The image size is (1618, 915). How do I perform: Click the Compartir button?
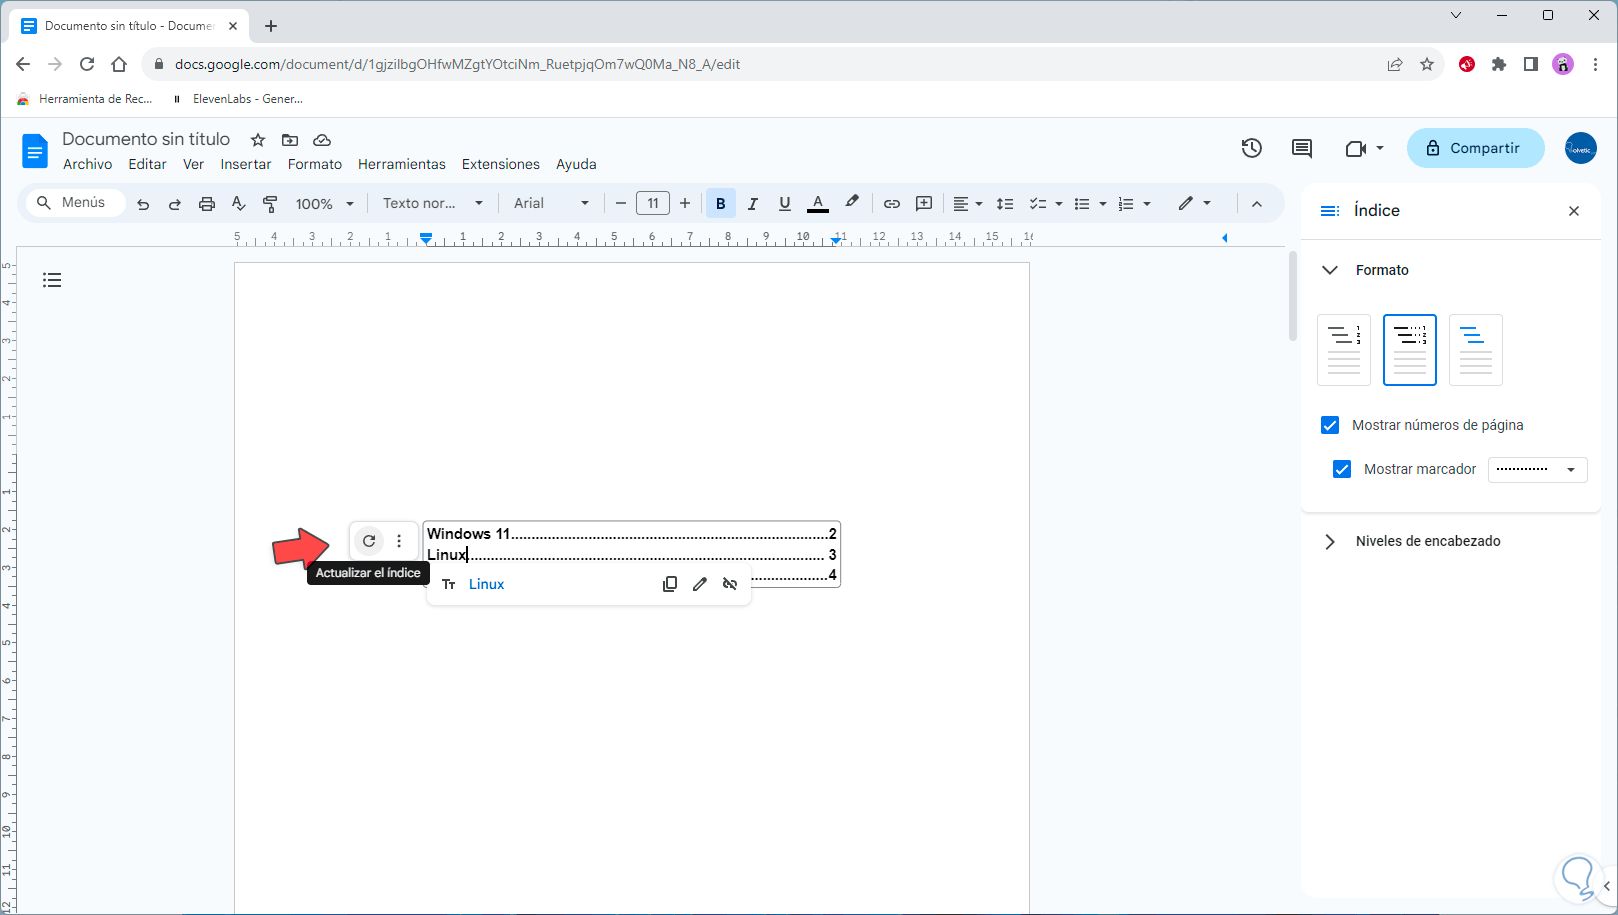1476,148
